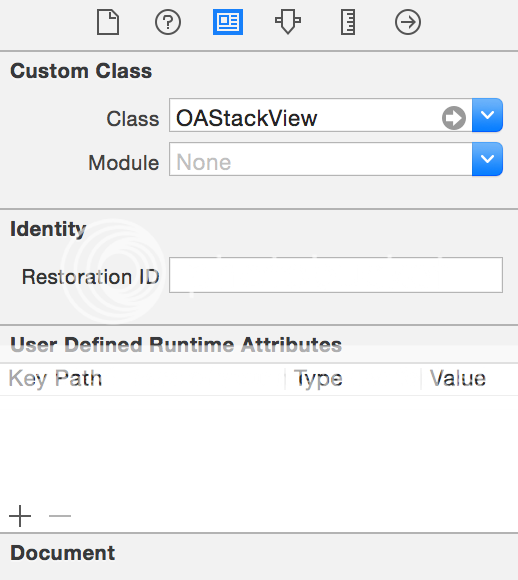The width and height of the screenshot is (518, 580).
Task: Click the Class field containing OAStackView
Action: pyautogui.click(x=320, y=115)
